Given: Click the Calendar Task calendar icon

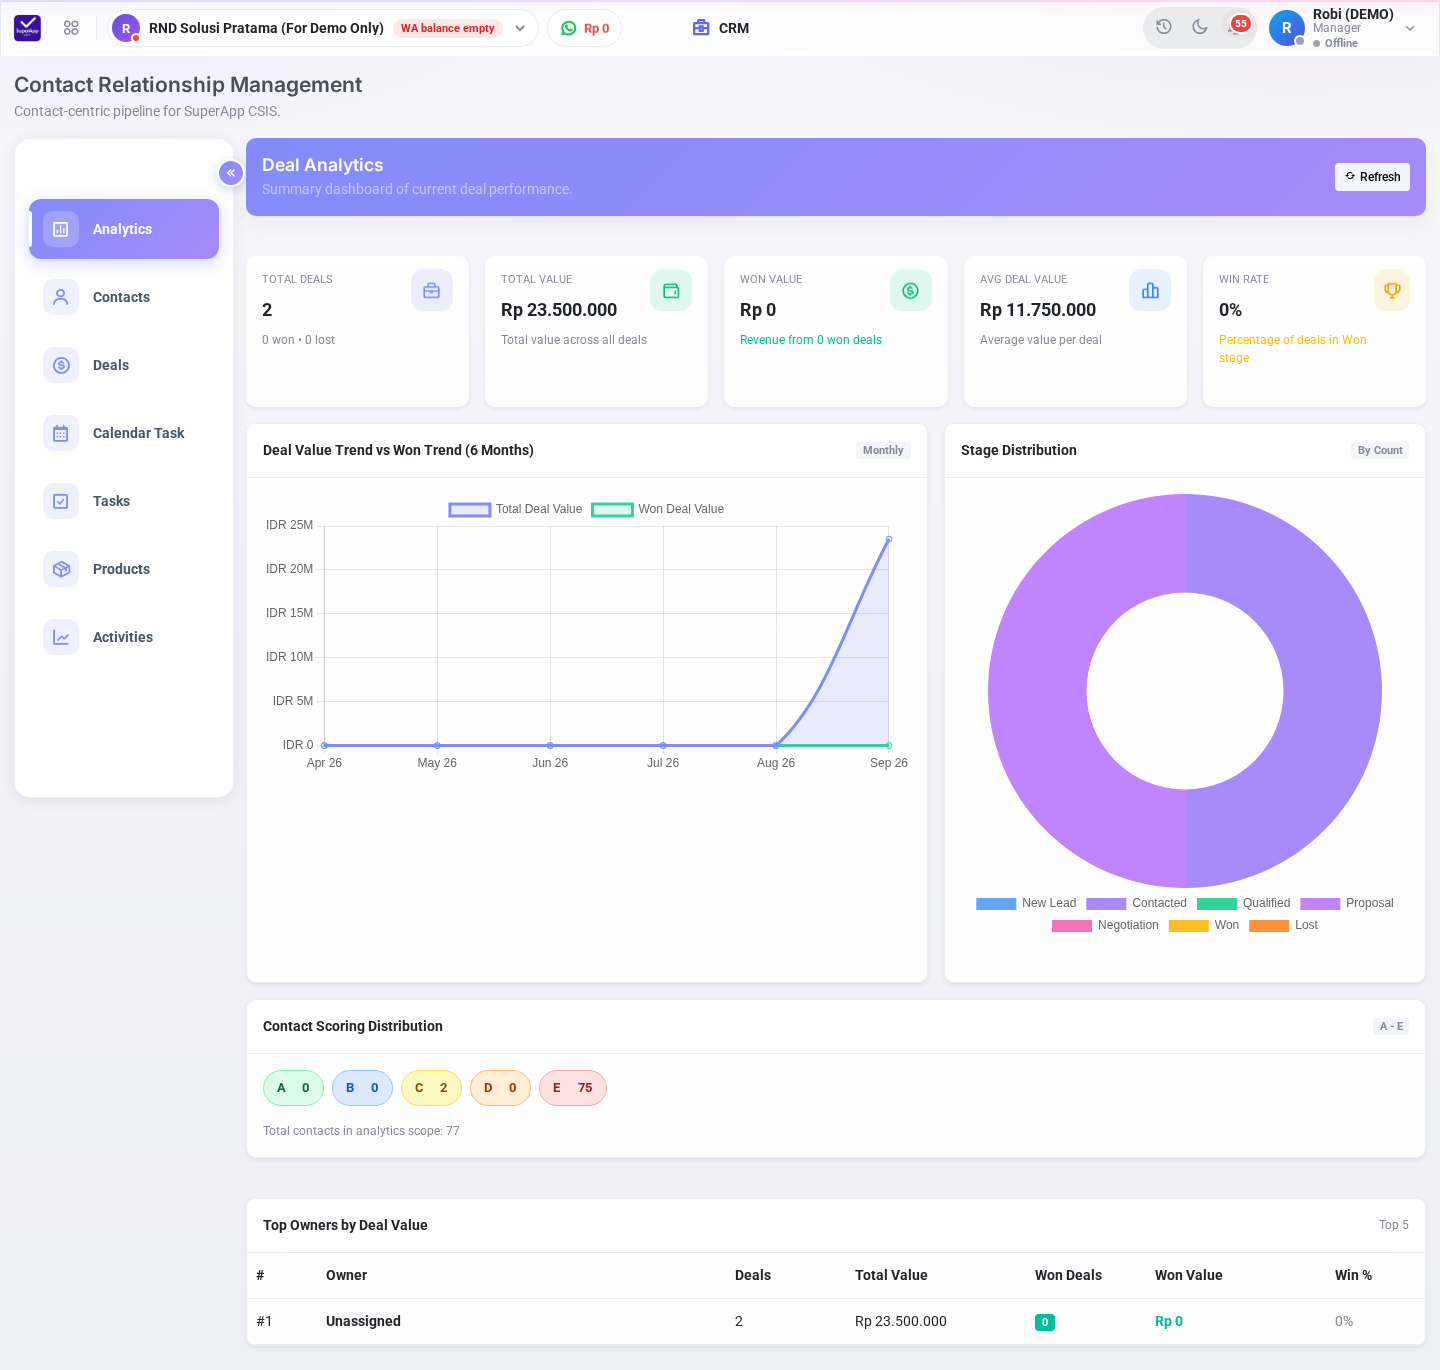Looking at the screenshot, I should pyautogui.click(x=61, y=433).
